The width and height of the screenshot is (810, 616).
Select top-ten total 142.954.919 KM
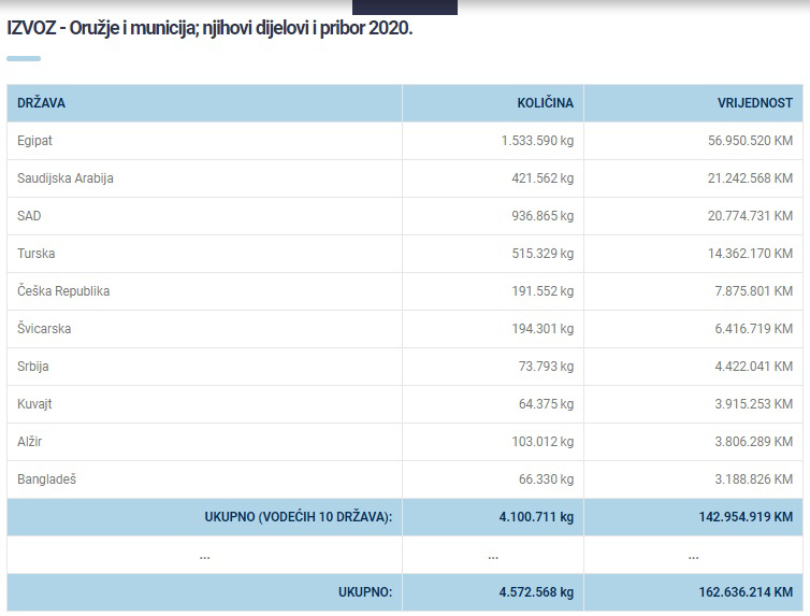(693, 517)
